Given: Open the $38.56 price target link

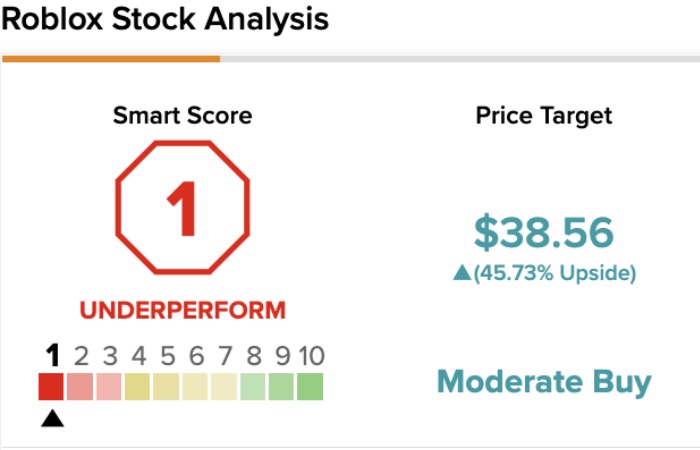Looking at the screenshot, I should (x=544, y=233).
